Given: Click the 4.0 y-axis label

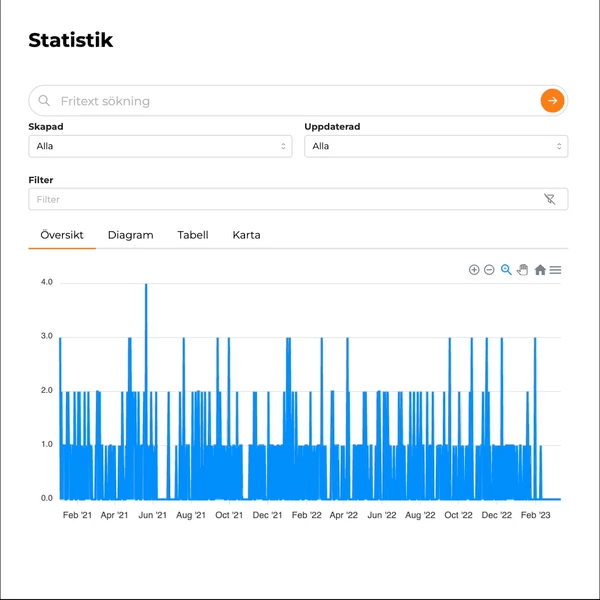Looking at the screenshot, I should click(47, 282).
